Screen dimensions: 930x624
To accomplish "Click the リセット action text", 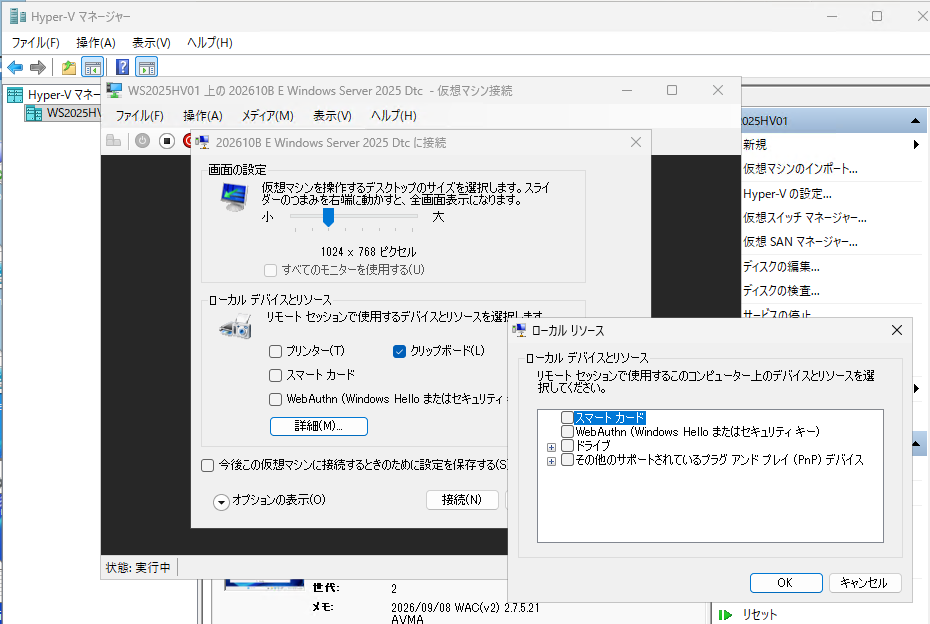I will [760, 615].
